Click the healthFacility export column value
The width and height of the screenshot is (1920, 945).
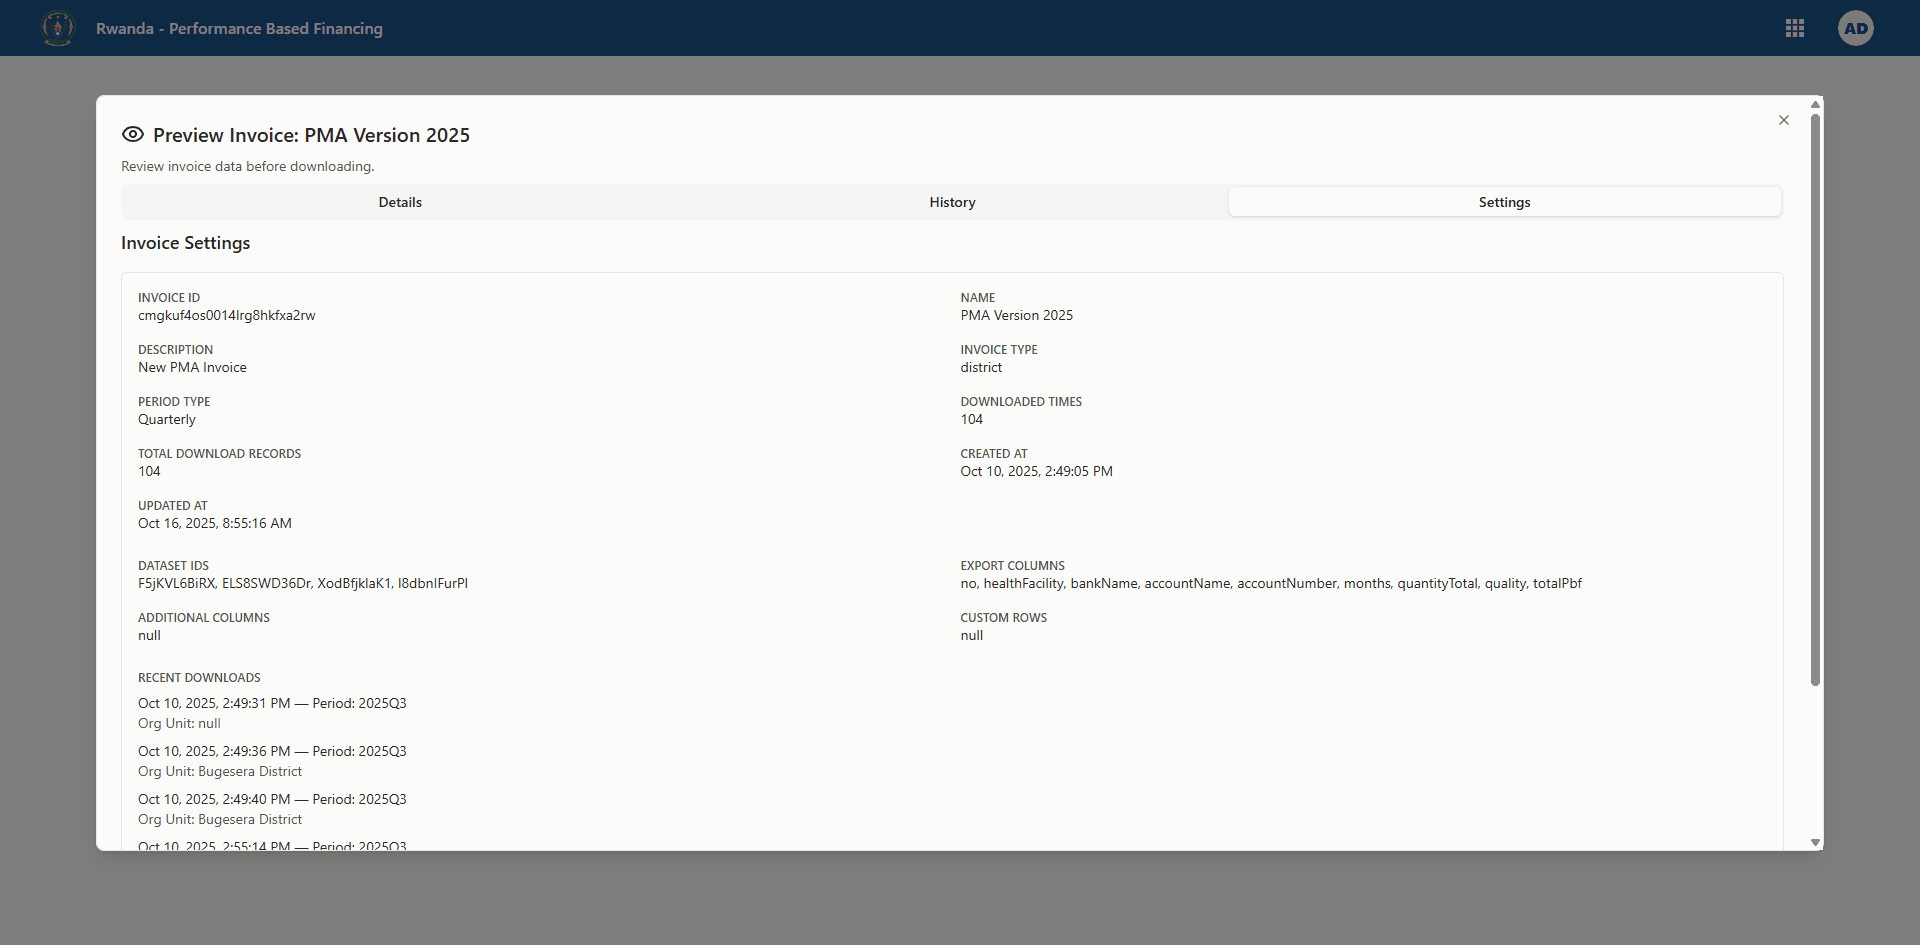(x=1023, y=583)
